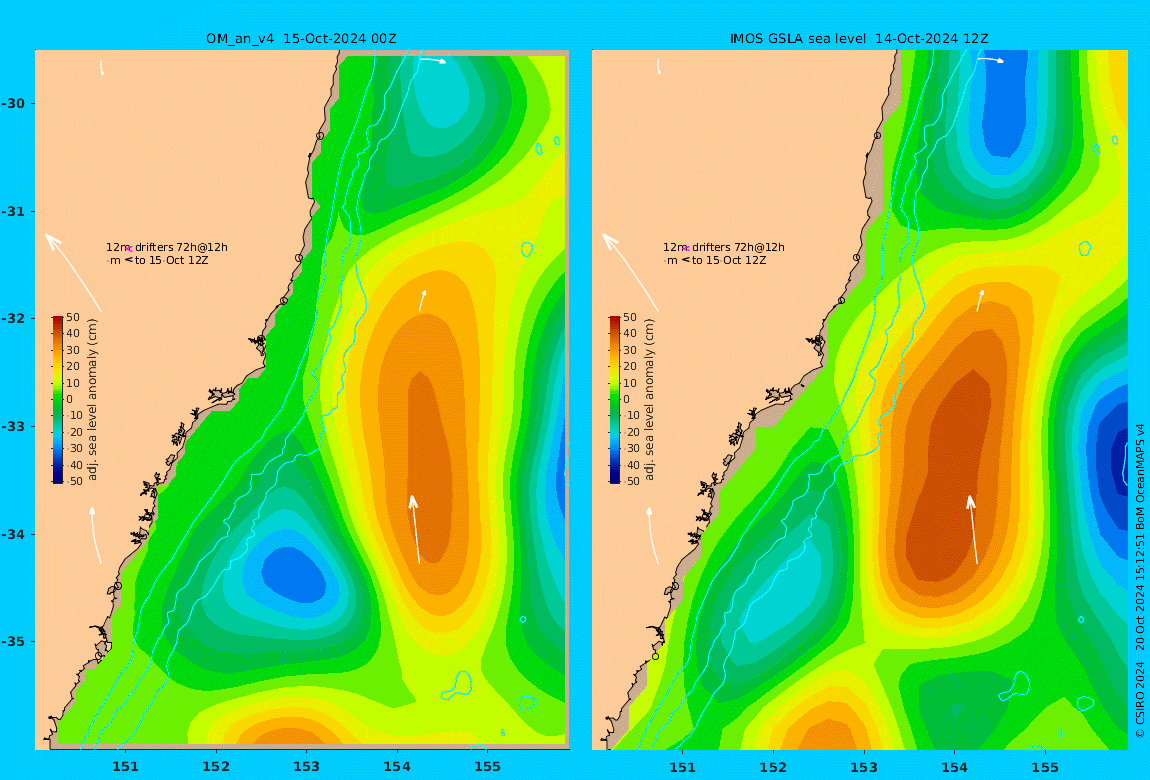
Task: Select the -35 latitude axis label
Action: pyautogui.click(x=13, y=641)
